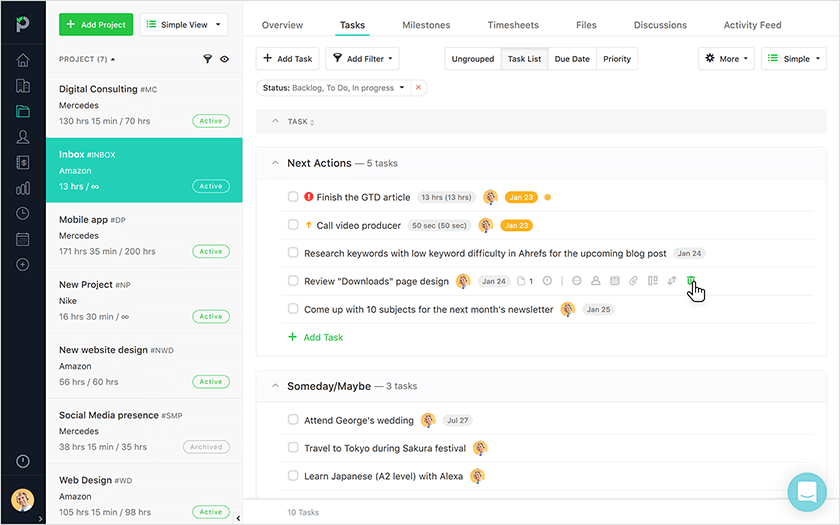Click the green Add Project button
Screen dimensions: 840x525
[96, 25]
